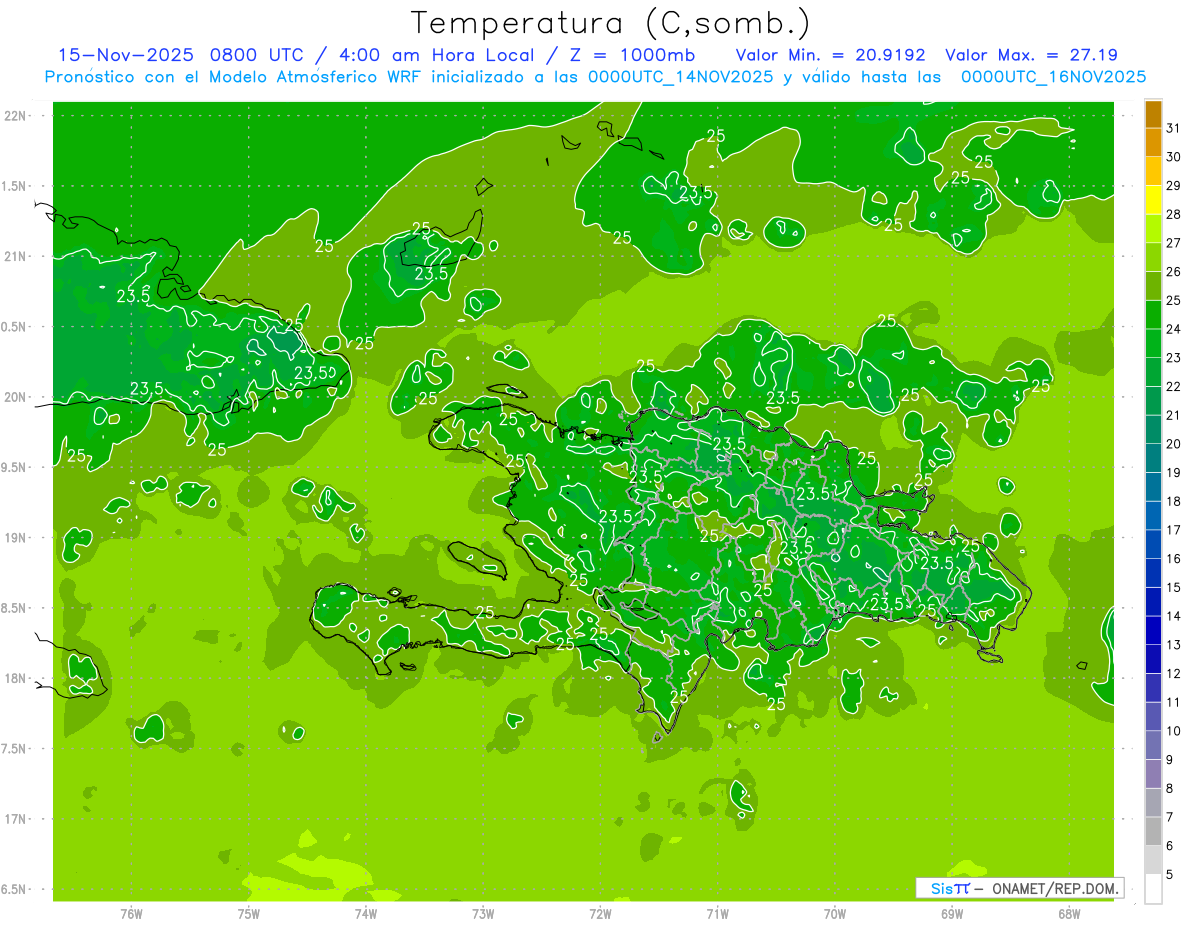Click the '72W' longitude axis label
Screen dimensions: 1200x927
(x=600, y=913)
